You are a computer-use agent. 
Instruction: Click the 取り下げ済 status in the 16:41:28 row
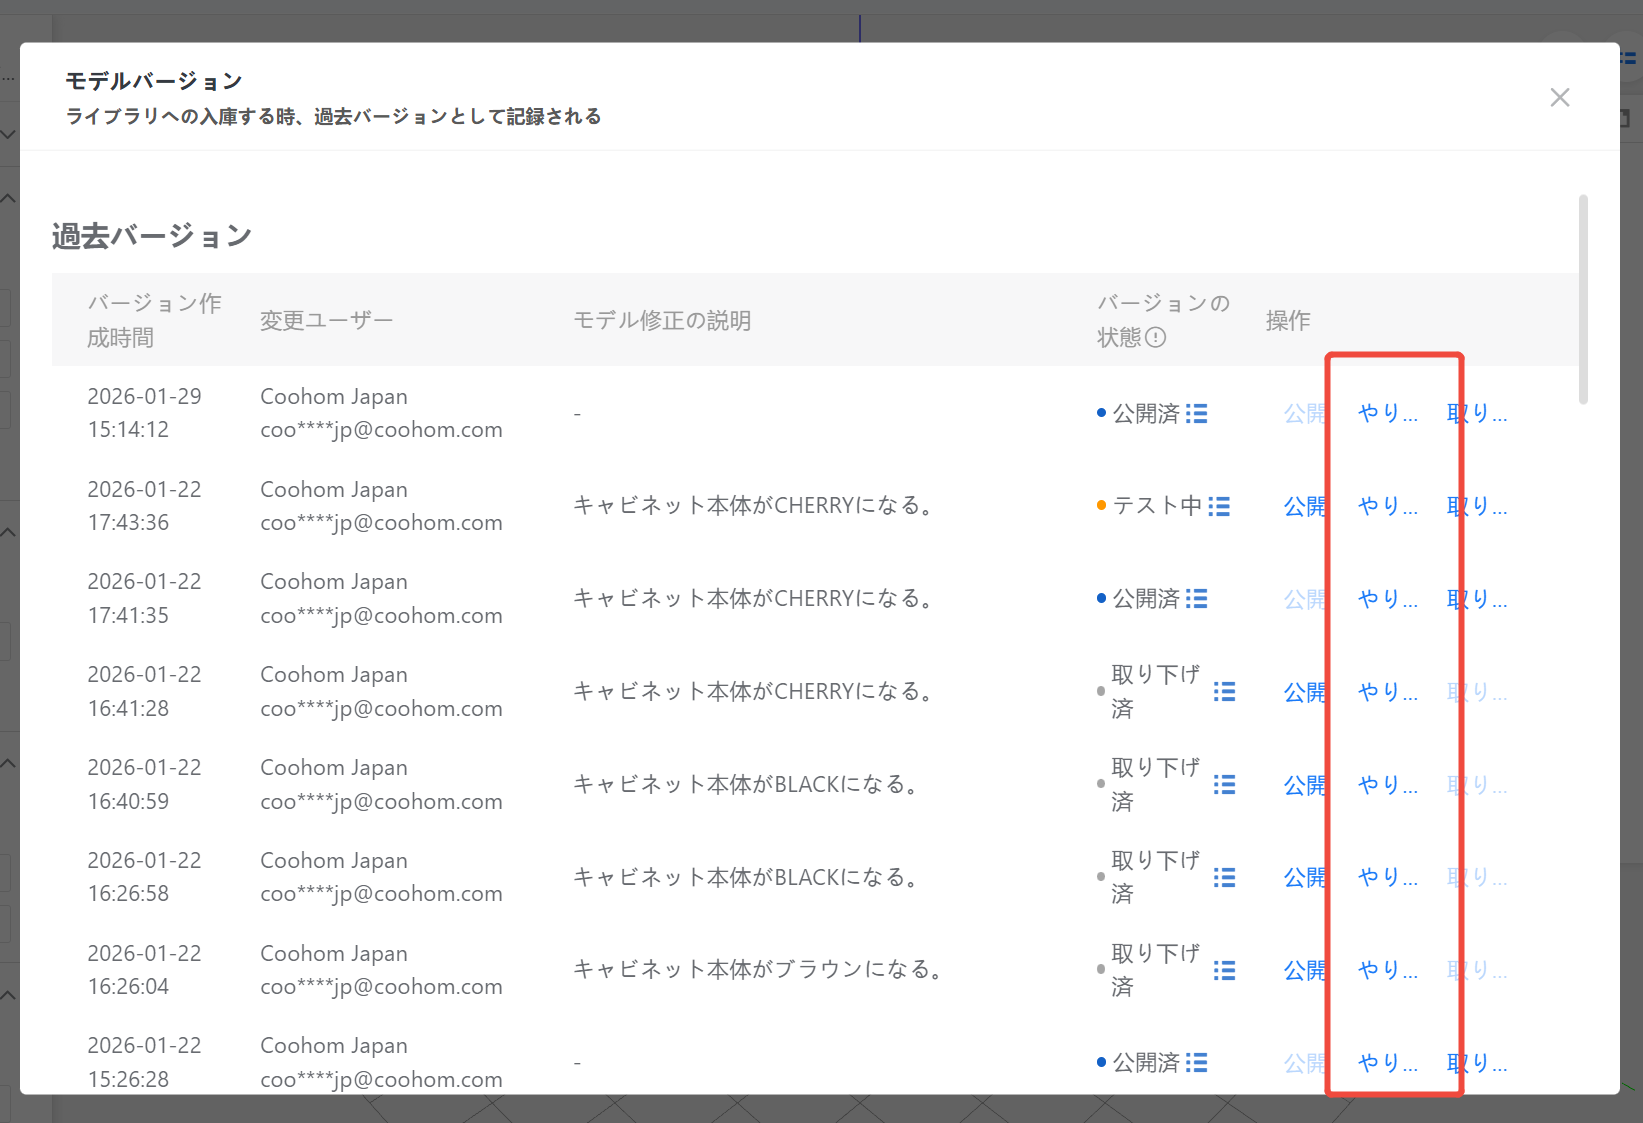tap(1156, 692)
